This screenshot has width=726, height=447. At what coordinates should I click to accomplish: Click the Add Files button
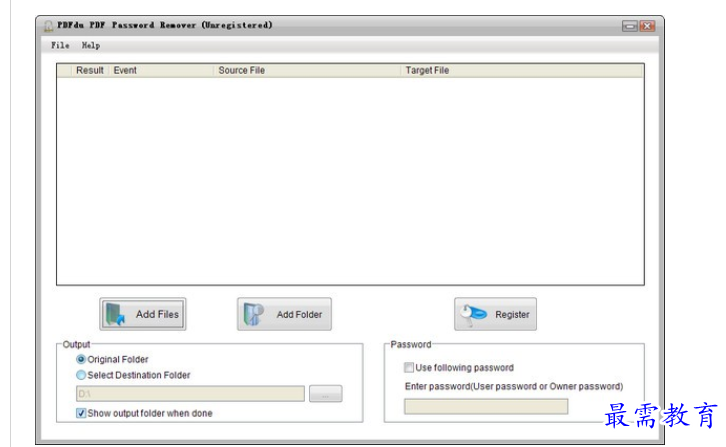[143, 314]
